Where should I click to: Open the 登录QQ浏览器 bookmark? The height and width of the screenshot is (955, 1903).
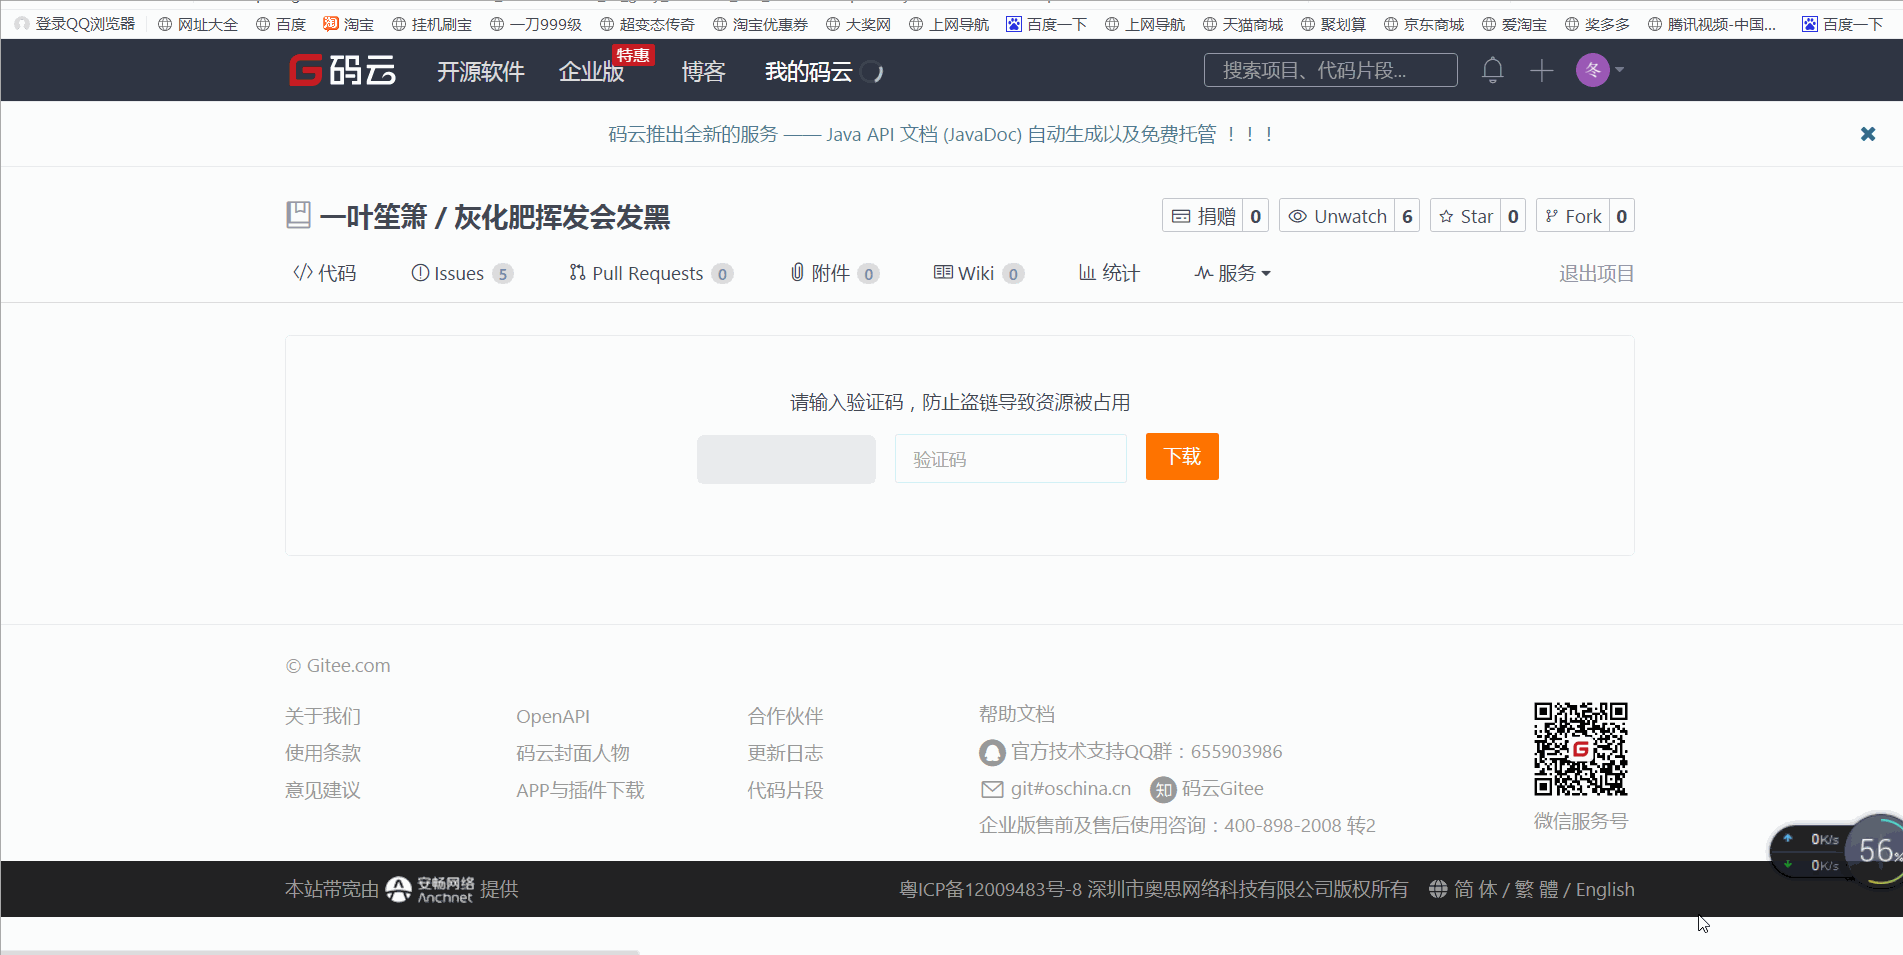tap(75, 24)
